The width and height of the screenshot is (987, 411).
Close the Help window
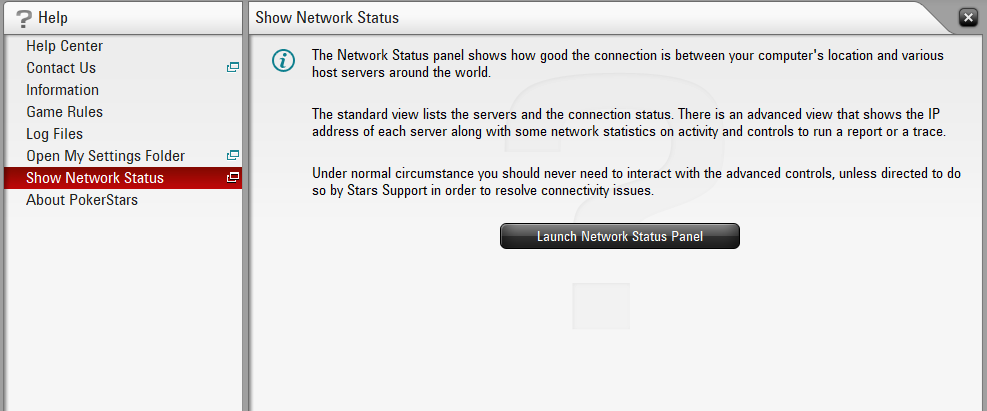968,18
